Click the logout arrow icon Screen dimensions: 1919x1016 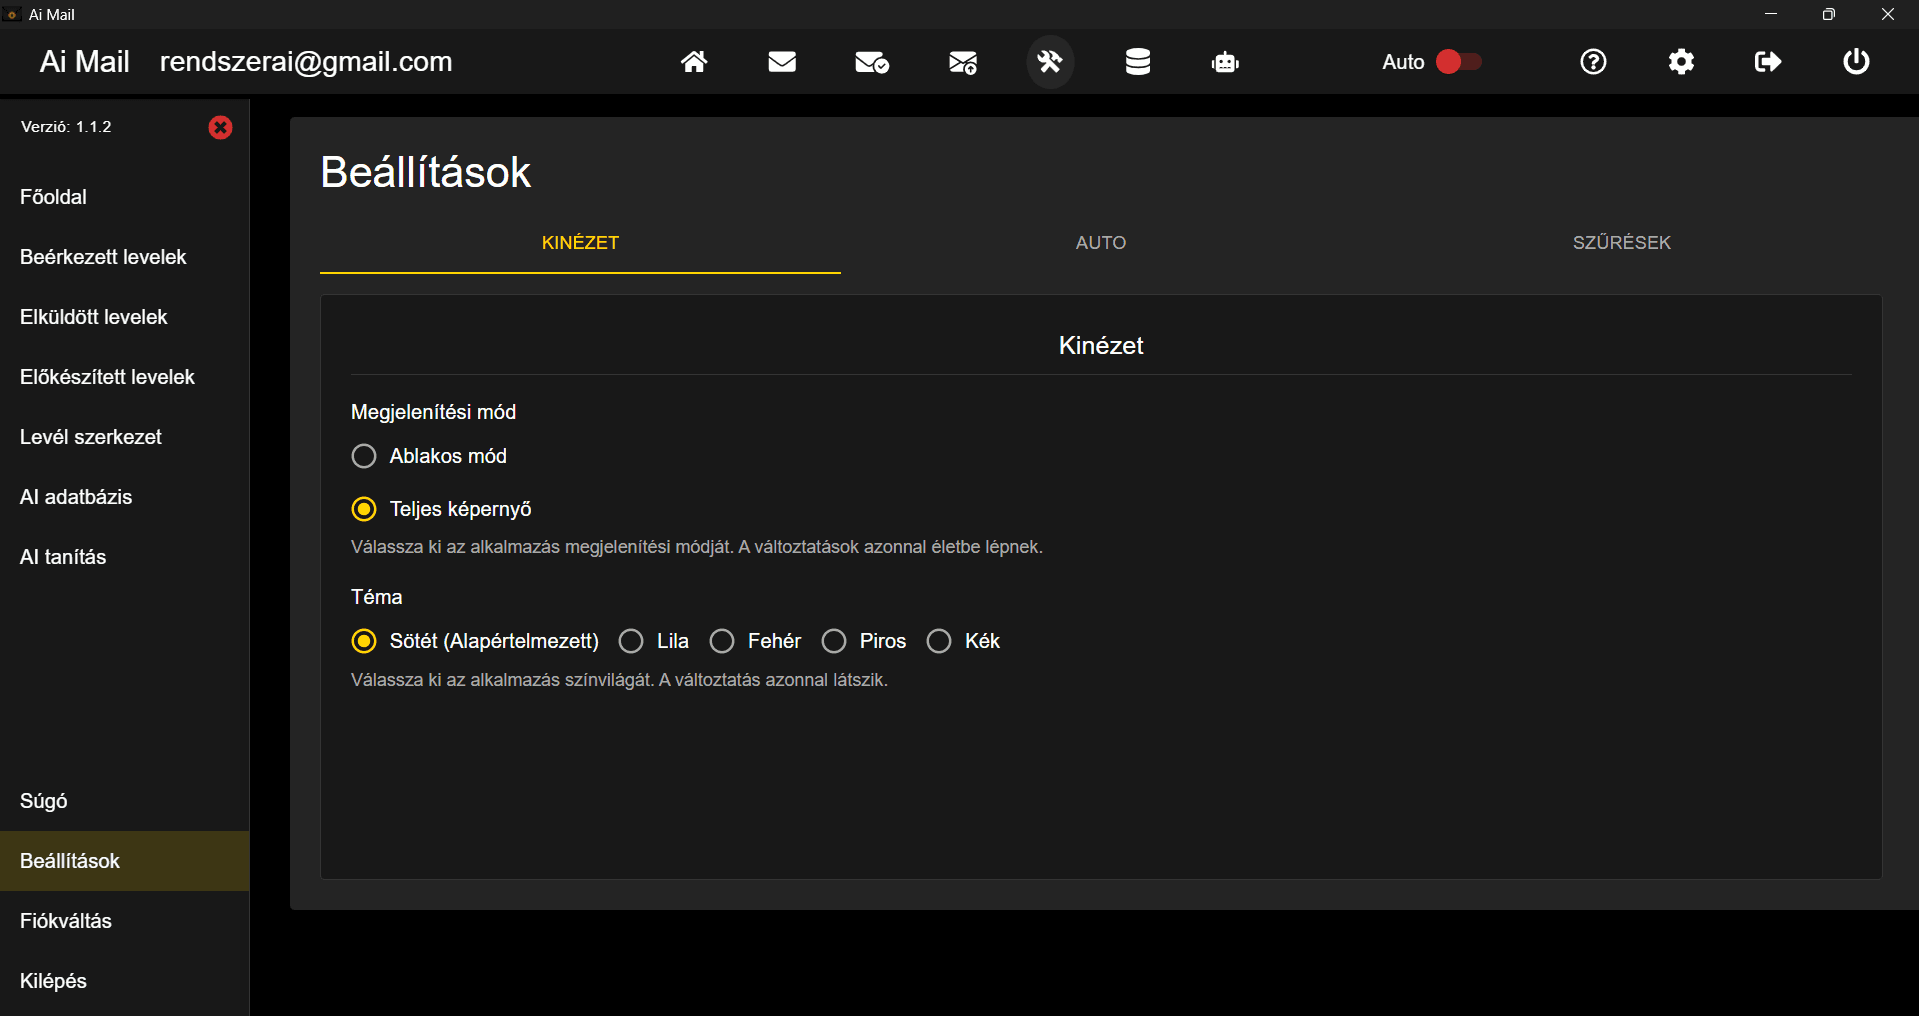[x=1767, y=62]
